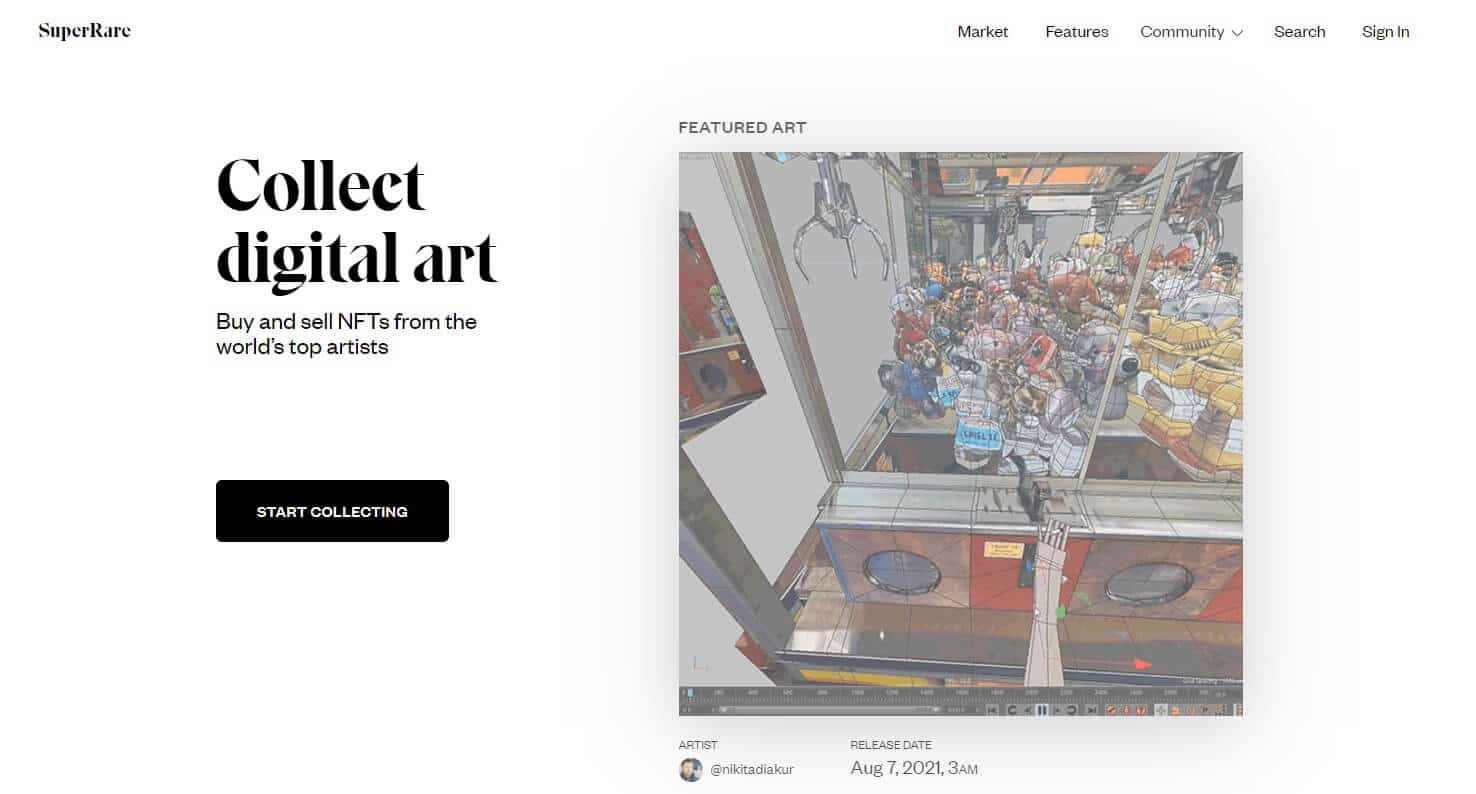Viewport: 1476px width, 794px height.
Task: Select the 'Aug 7, 2021, 3AM' release date text
Action: (x=914, y=768)
